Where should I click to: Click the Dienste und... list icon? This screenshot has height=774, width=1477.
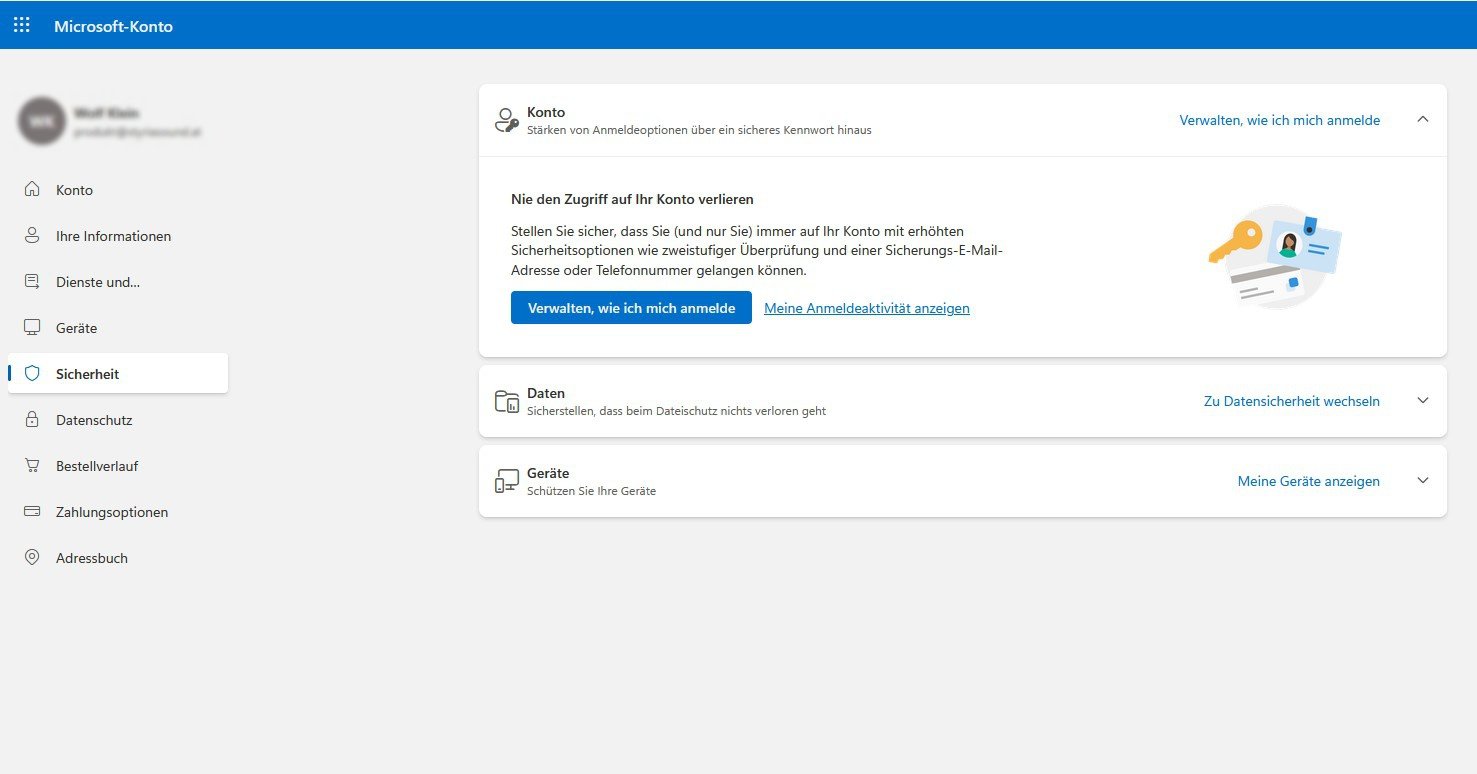click(x=32, y=281)
